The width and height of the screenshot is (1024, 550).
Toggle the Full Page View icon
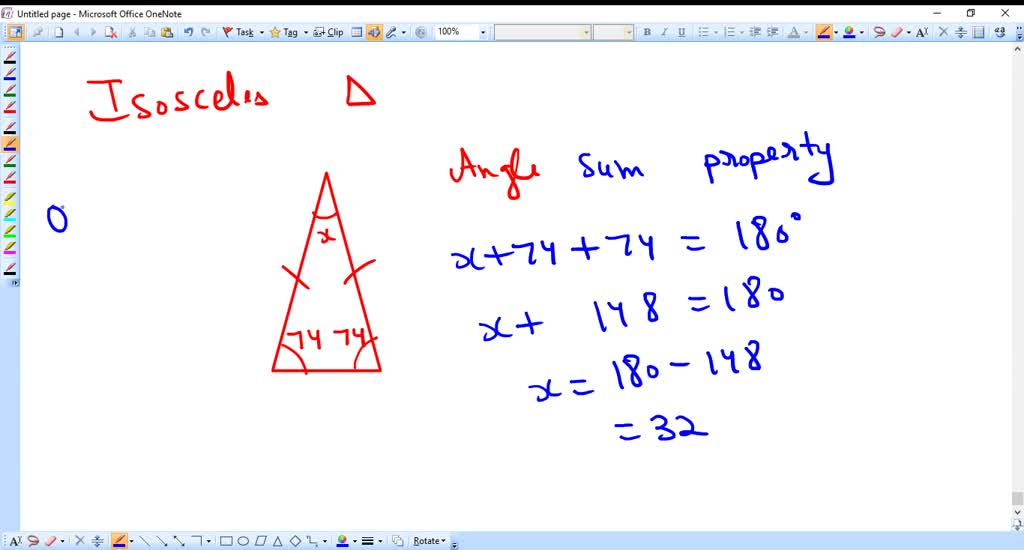click(14, 32)
